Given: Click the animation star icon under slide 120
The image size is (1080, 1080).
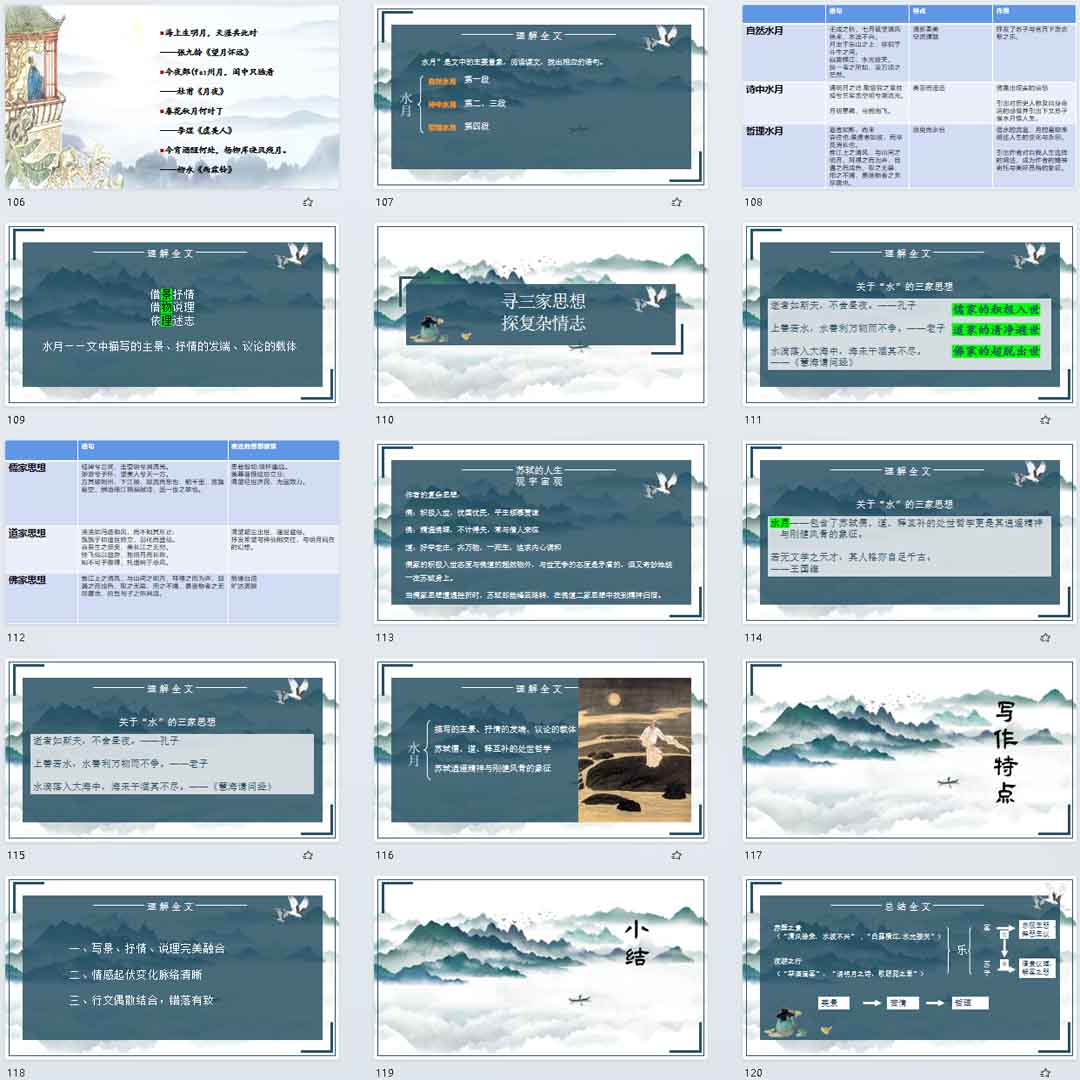Looking at the screenshot, I should tap(1045, 1072).
